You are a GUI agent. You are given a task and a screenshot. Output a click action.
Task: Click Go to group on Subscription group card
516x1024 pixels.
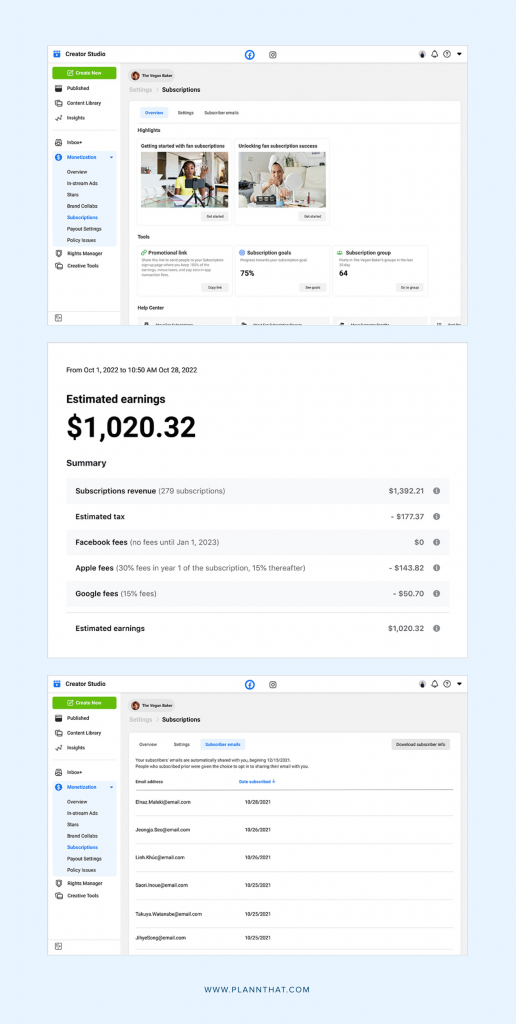tap(410, 287)
